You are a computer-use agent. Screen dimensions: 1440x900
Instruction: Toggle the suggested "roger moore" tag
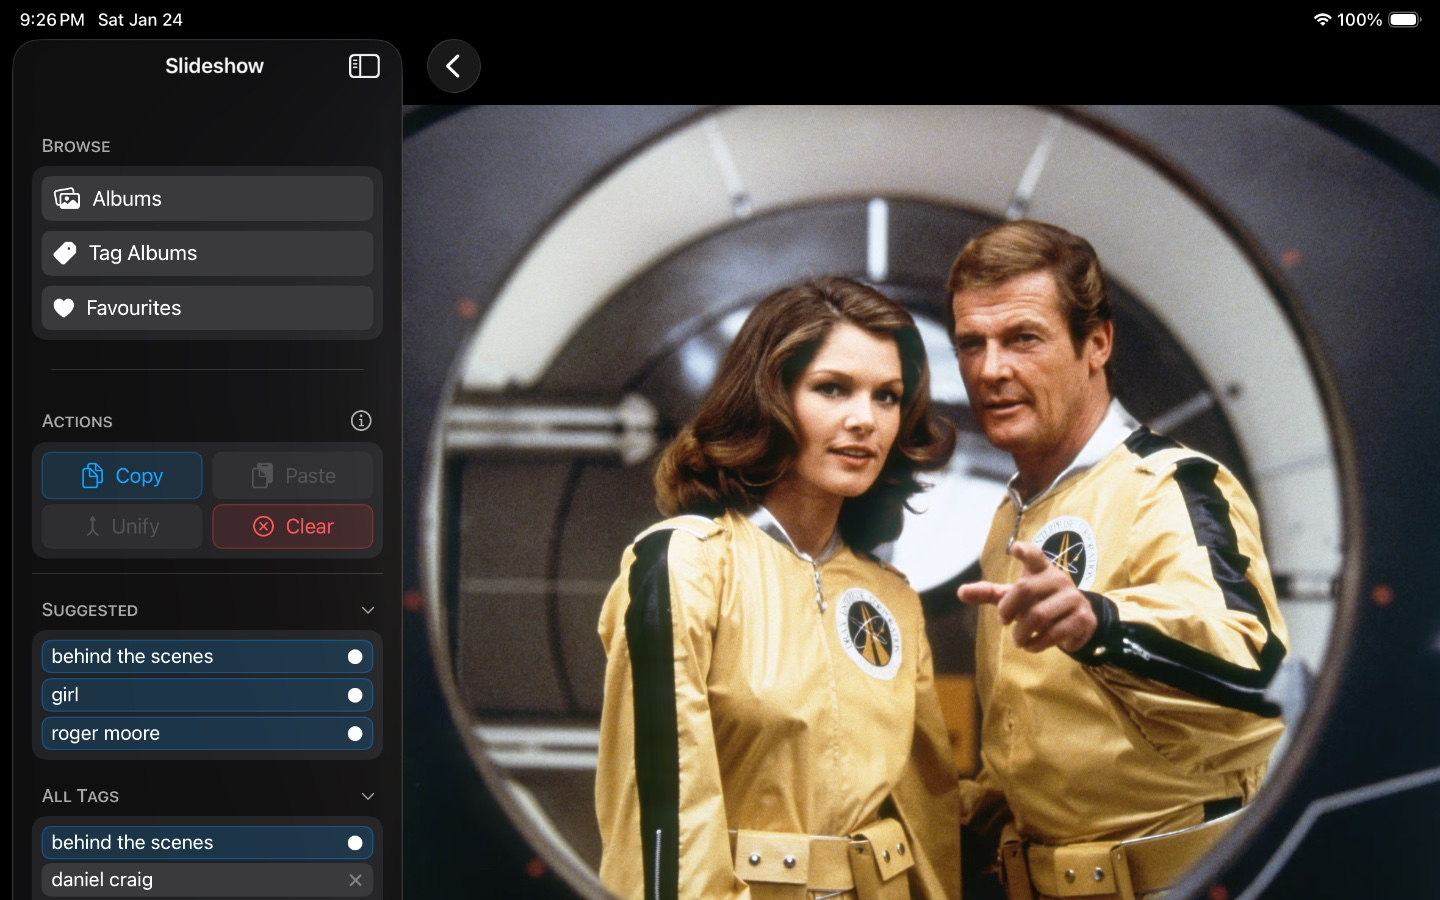click(x=207, y=733)
